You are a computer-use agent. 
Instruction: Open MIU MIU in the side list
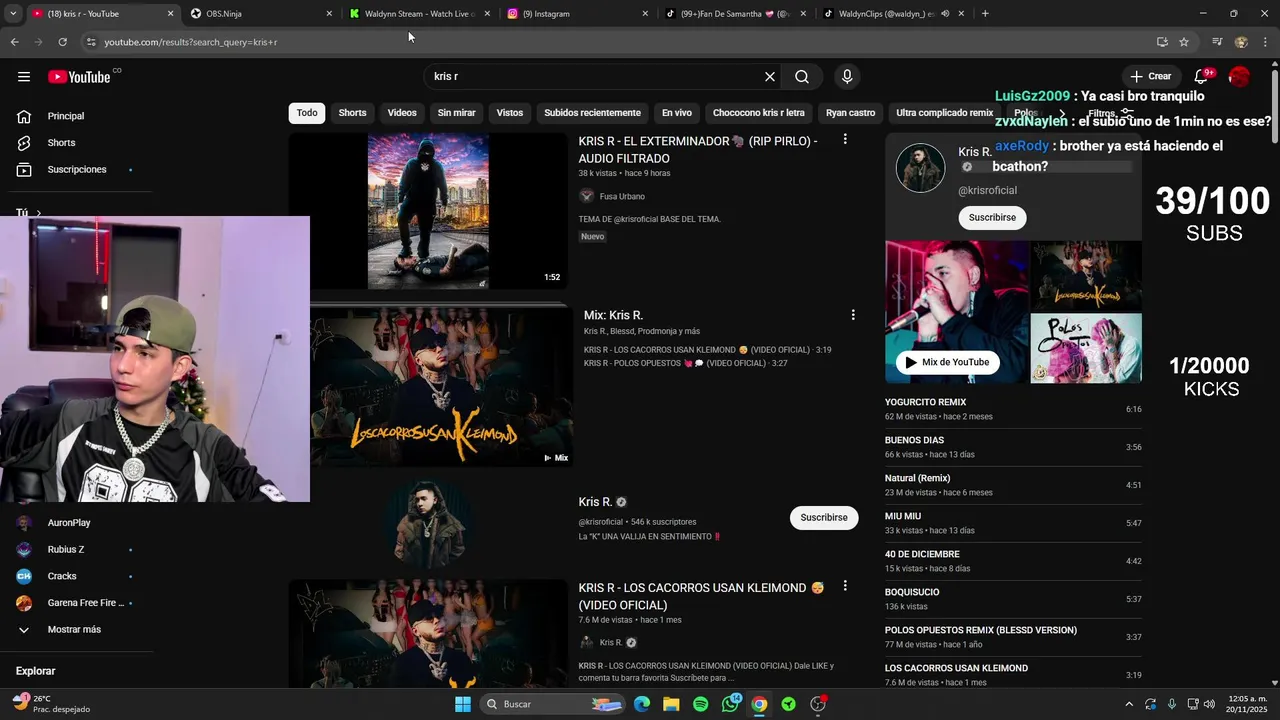coord(1013,523)
